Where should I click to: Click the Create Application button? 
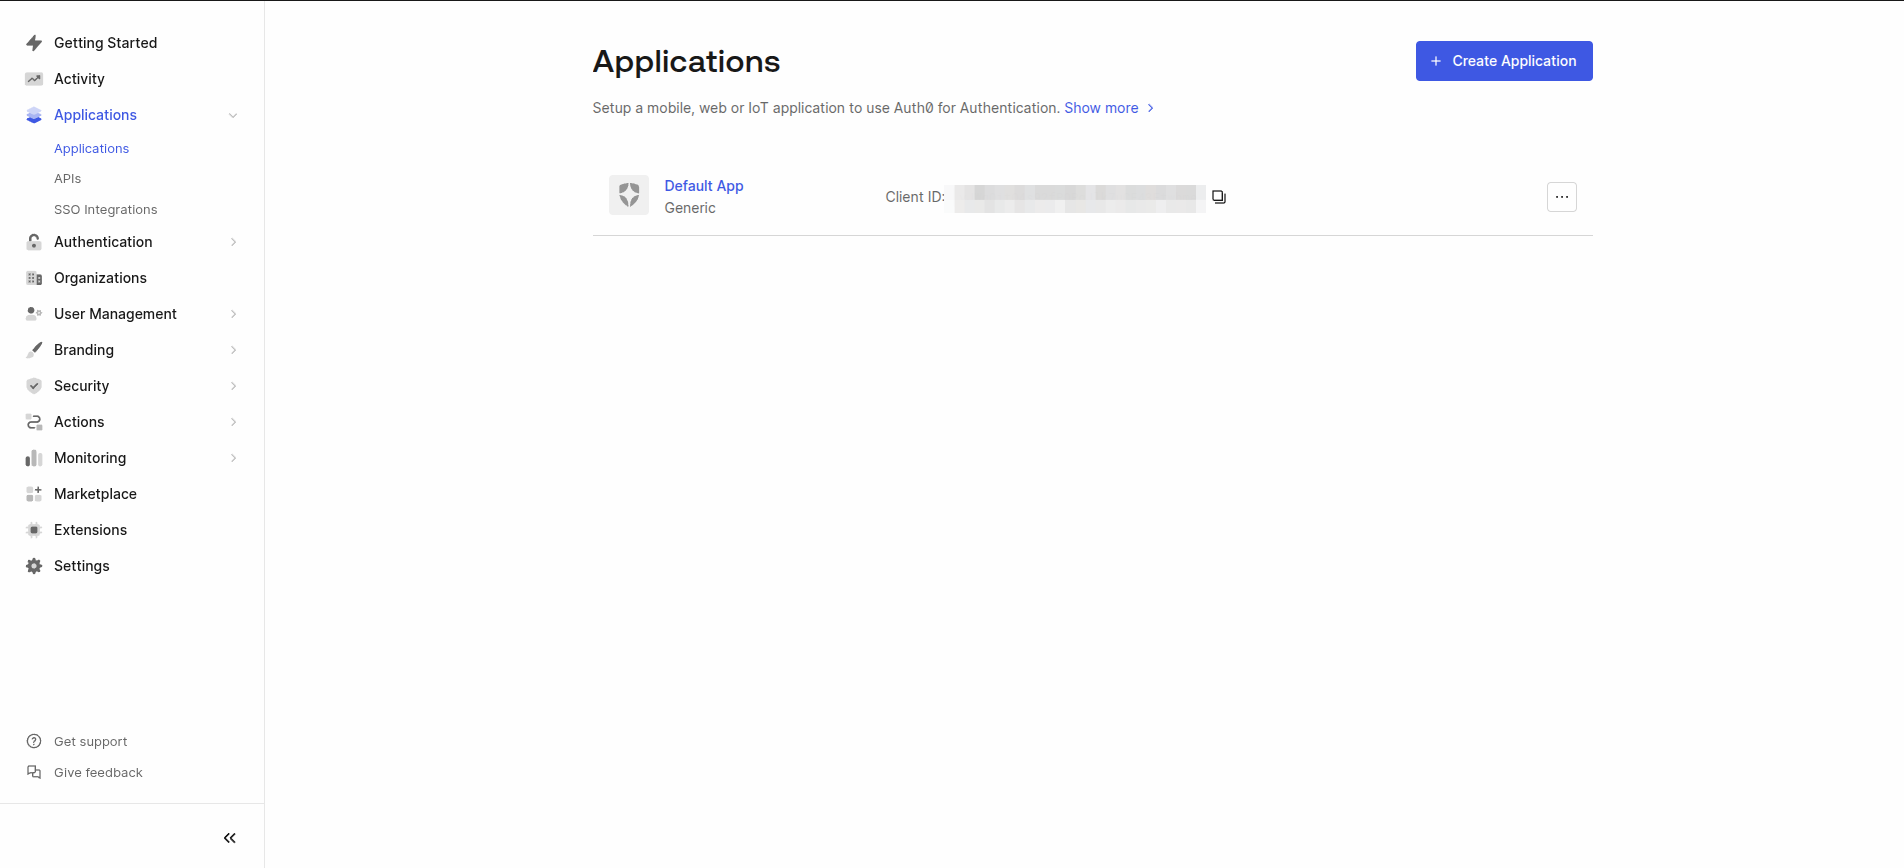(x=1504, y=61)
